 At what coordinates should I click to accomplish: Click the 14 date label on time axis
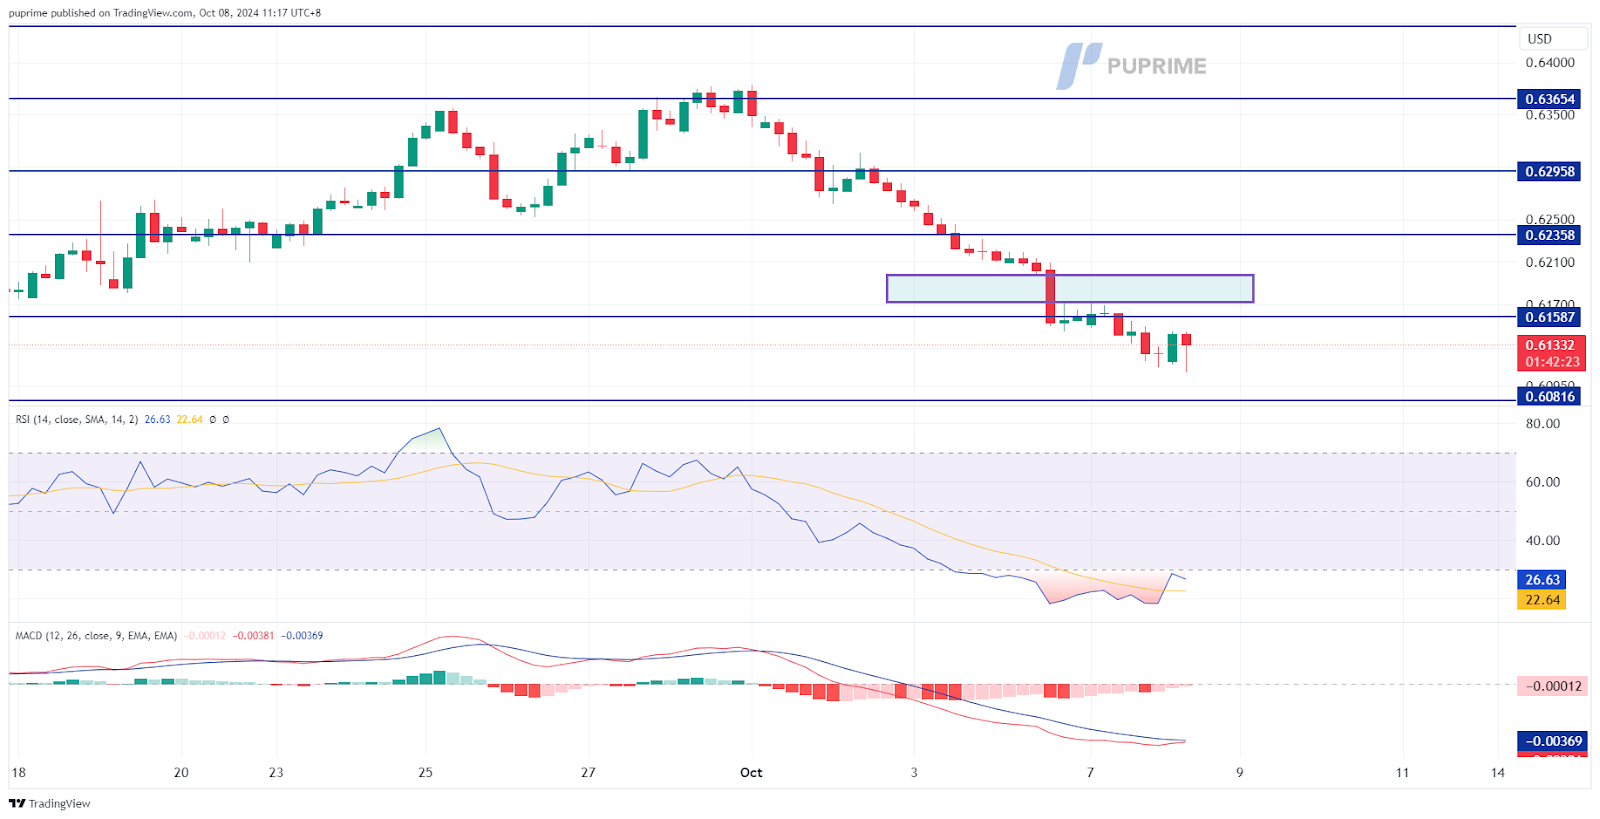(x=1498, y=772)
